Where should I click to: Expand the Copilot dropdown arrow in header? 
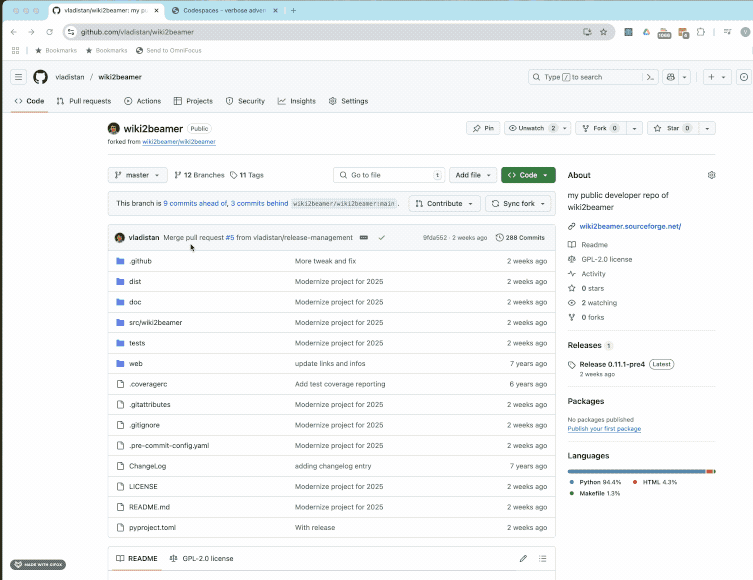pyautogui.click(x=684, y=77)
